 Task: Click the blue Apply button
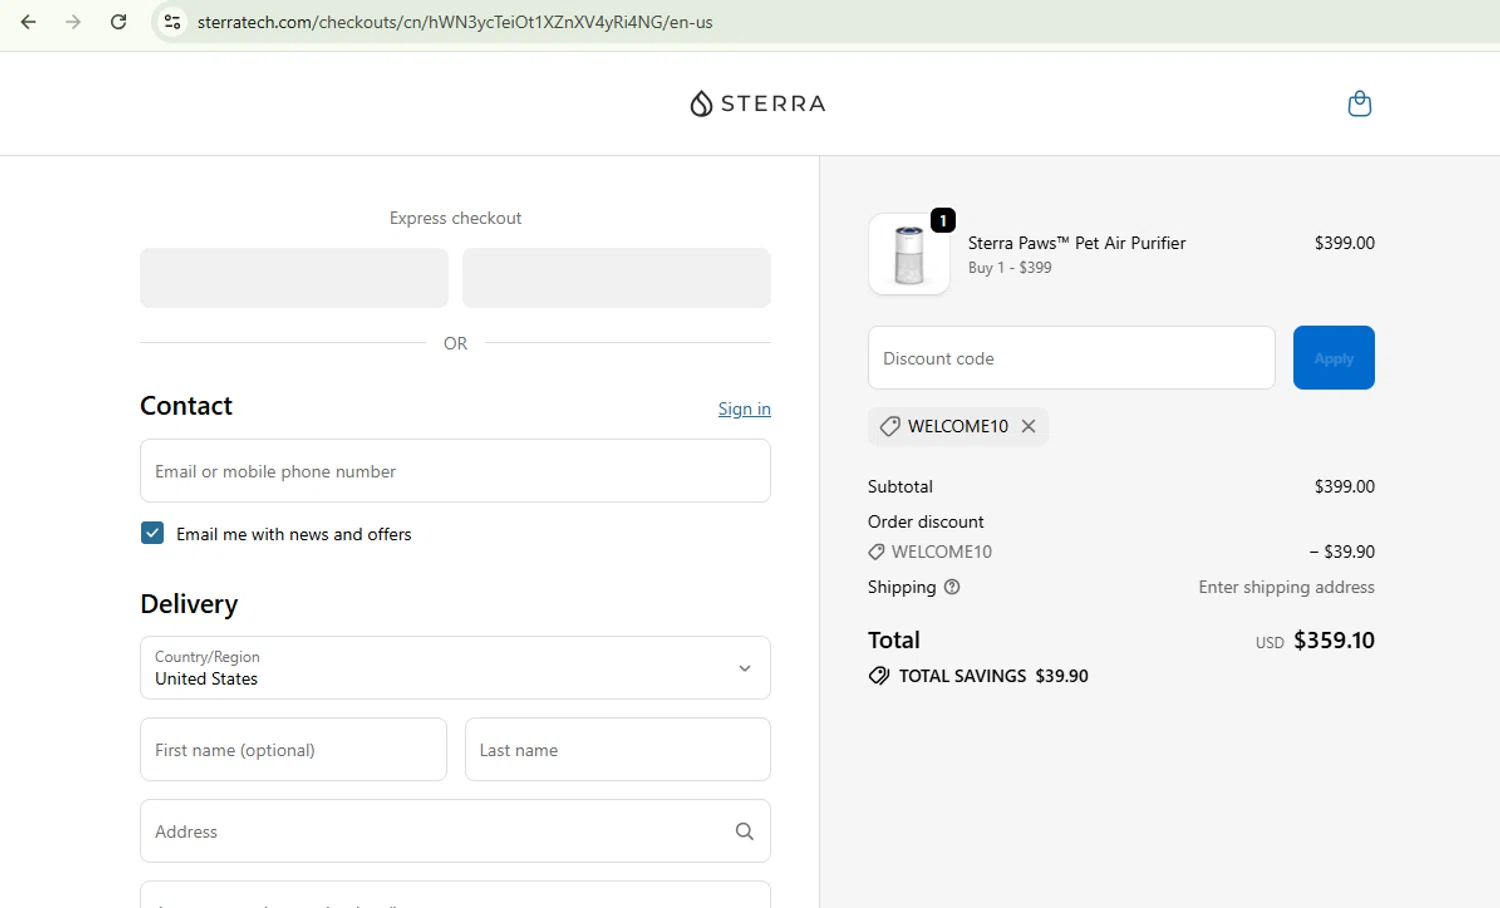click(1333, 358)
